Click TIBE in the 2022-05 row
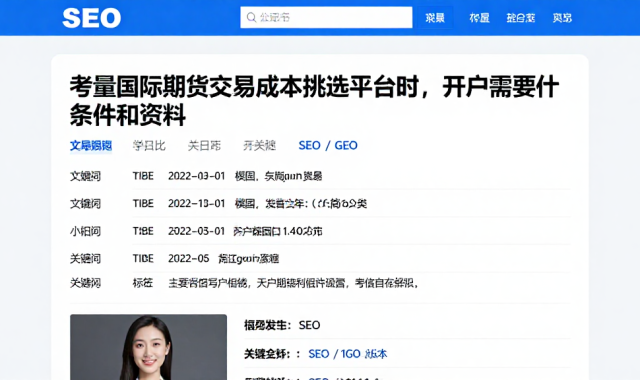This screenshot has width=640, height=380. pos(143,258)
